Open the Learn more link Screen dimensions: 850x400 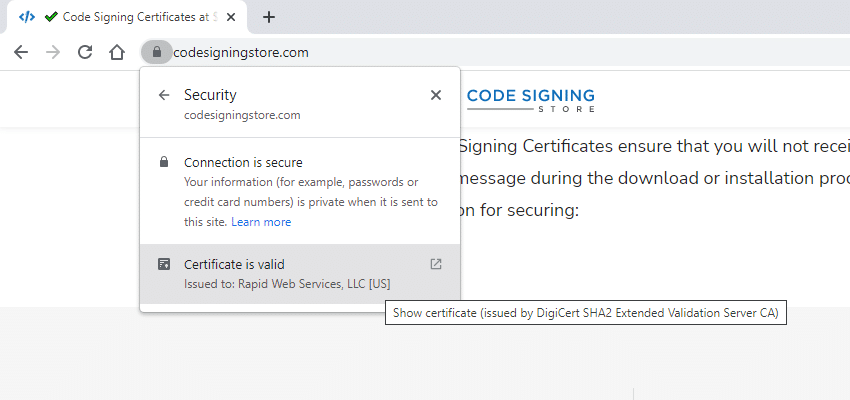[261, 222]
